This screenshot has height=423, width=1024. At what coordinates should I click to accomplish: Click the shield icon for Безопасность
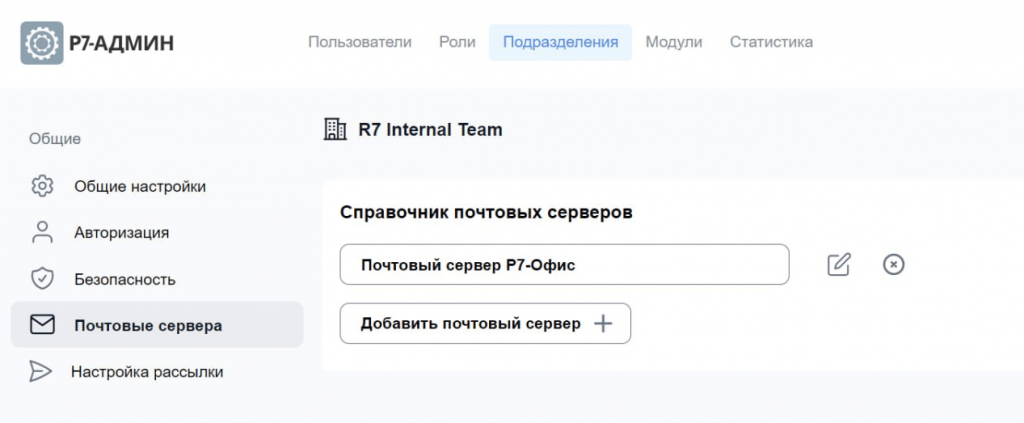click(x=42, y=279)
